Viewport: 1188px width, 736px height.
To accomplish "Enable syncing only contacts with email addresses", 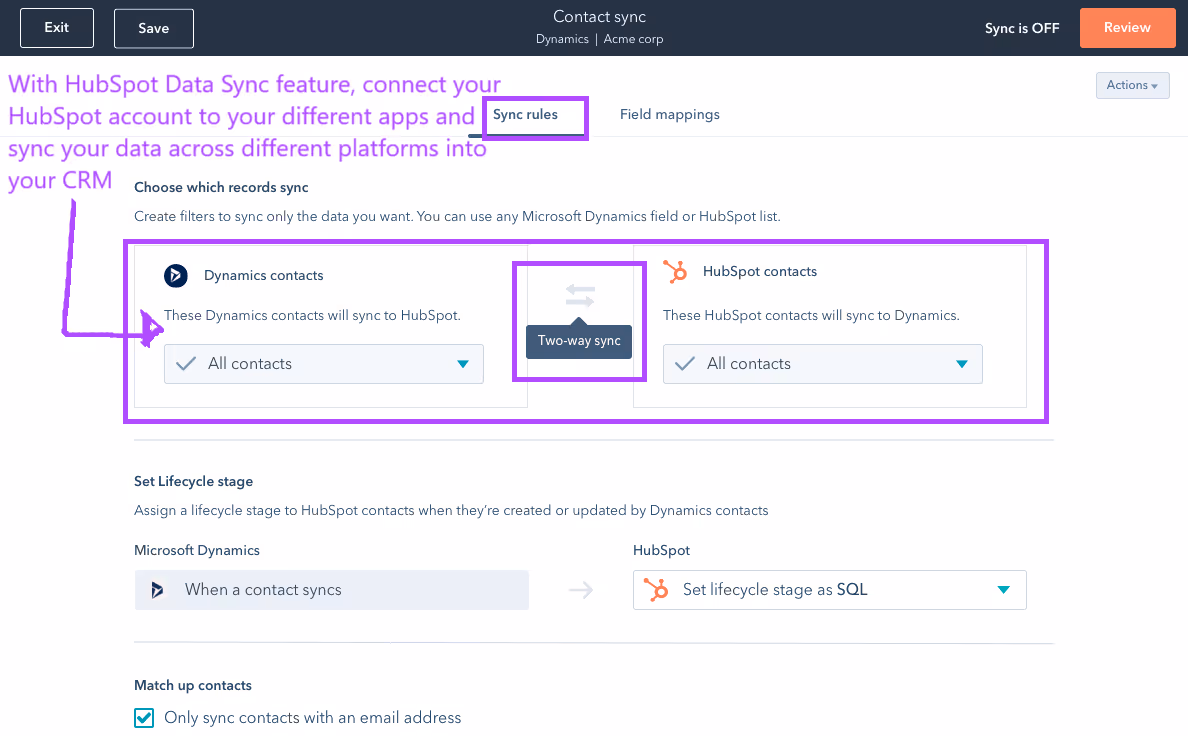I will click(143, 717).
